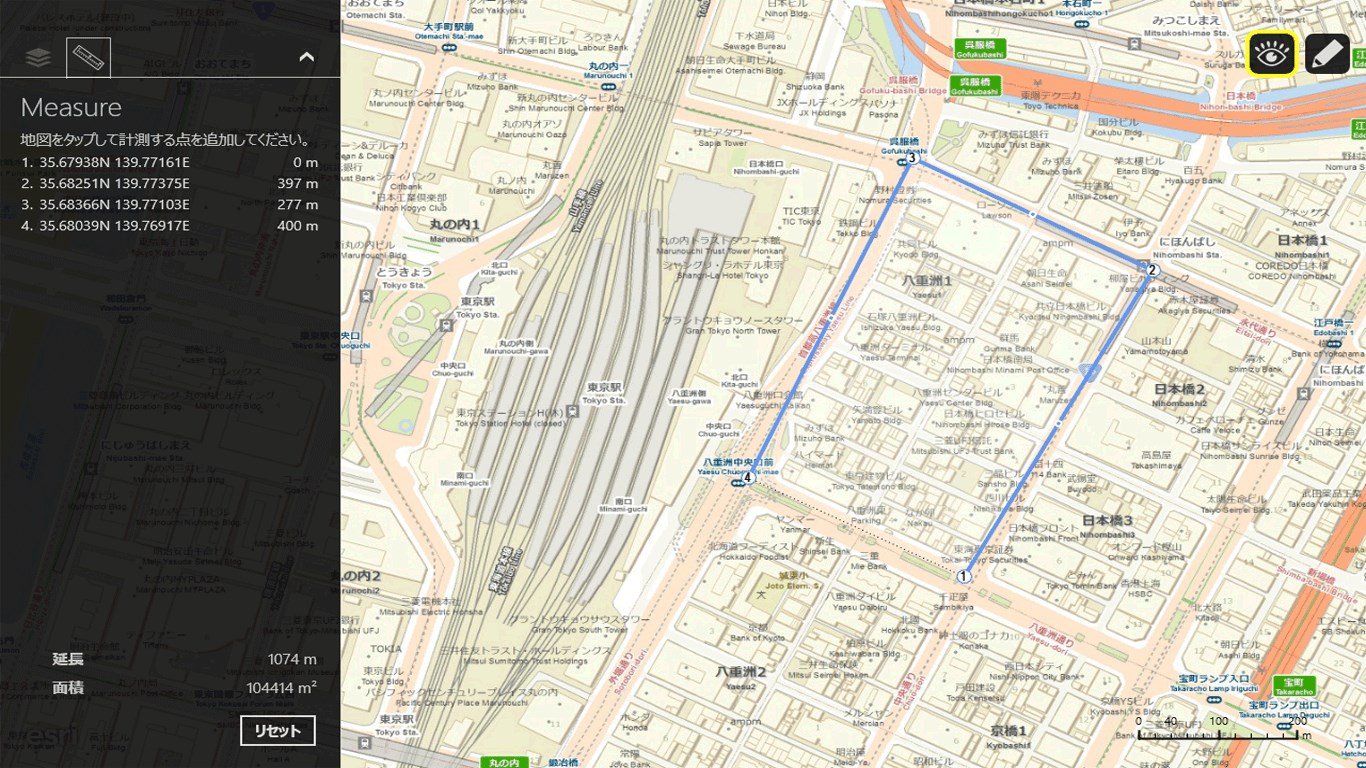
Task: Click the green 宝町 Takaracho sign
Action: (x=1294, y=686)
